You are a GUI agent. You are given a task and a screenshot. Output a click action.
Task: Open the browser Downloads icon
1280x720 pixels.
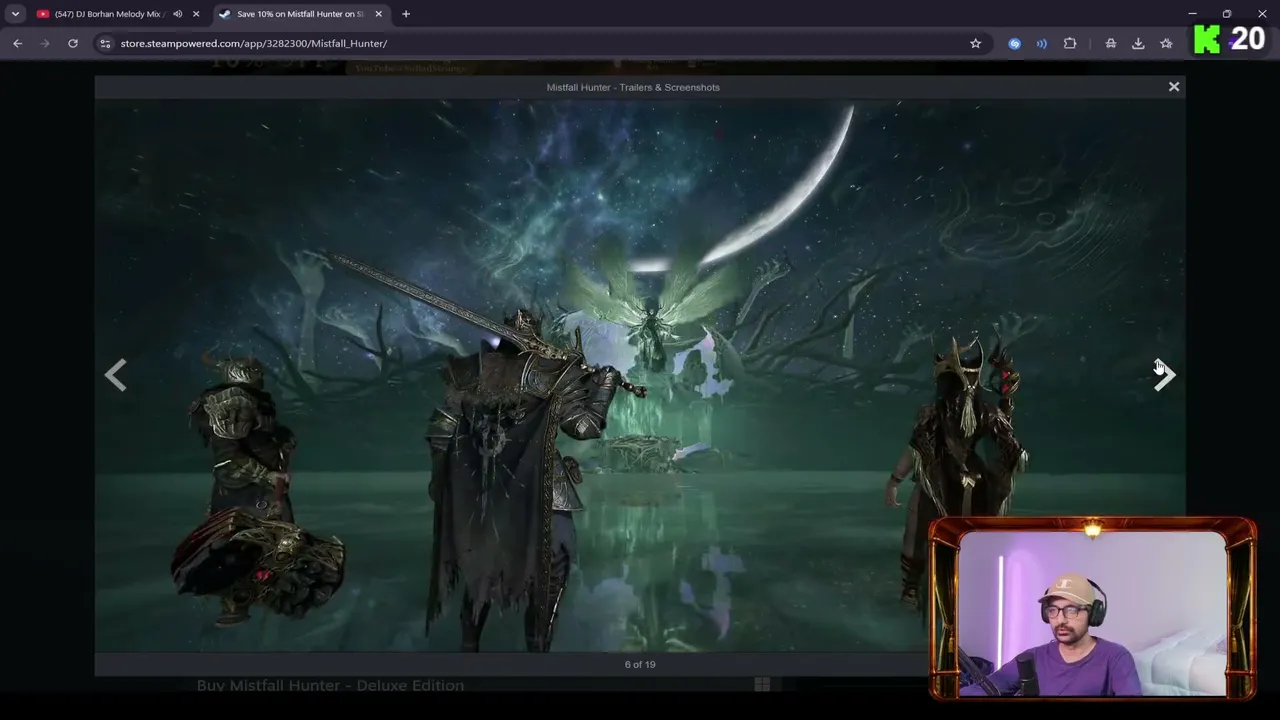pos(1138,43)
